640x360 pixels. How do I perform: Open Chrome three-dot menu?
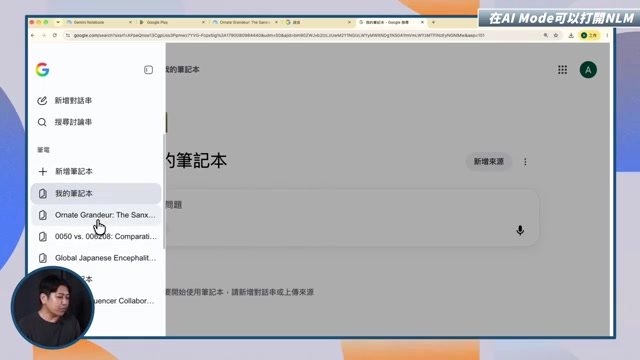coord(607,36)
